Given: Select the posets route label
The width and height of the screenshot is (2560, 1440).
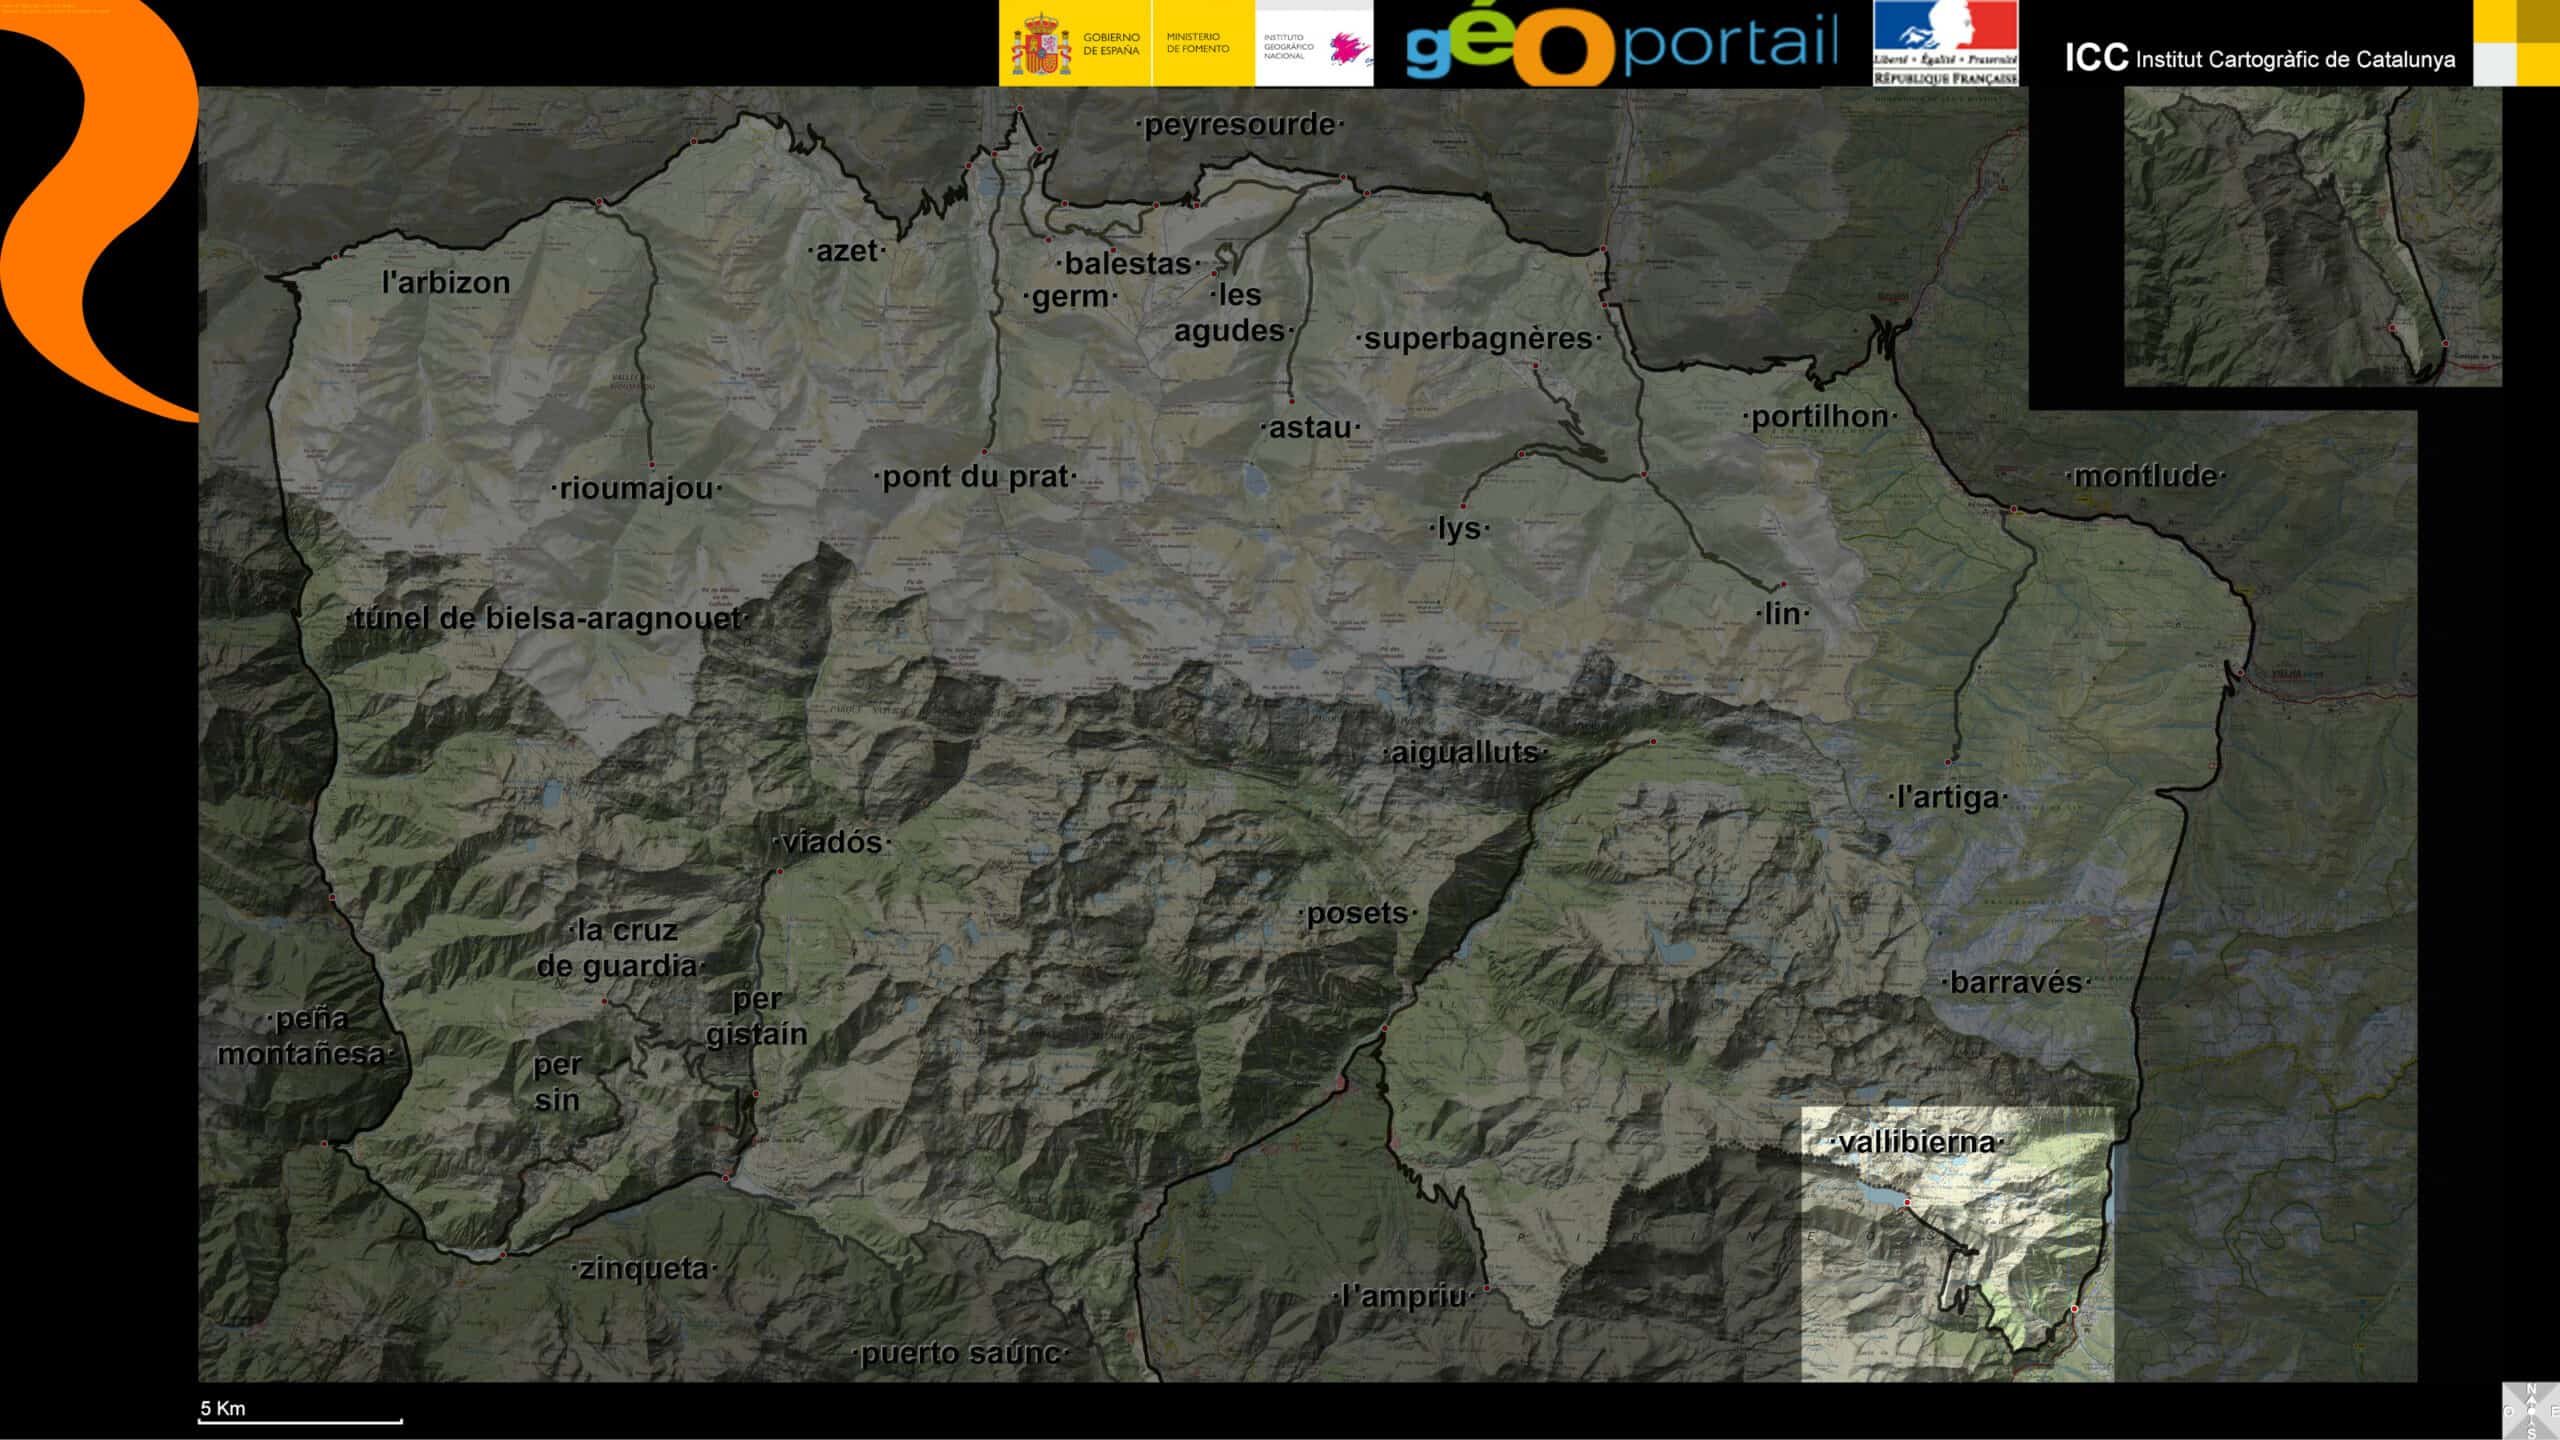Looking at the screenshot, I should coord(1357,913).
